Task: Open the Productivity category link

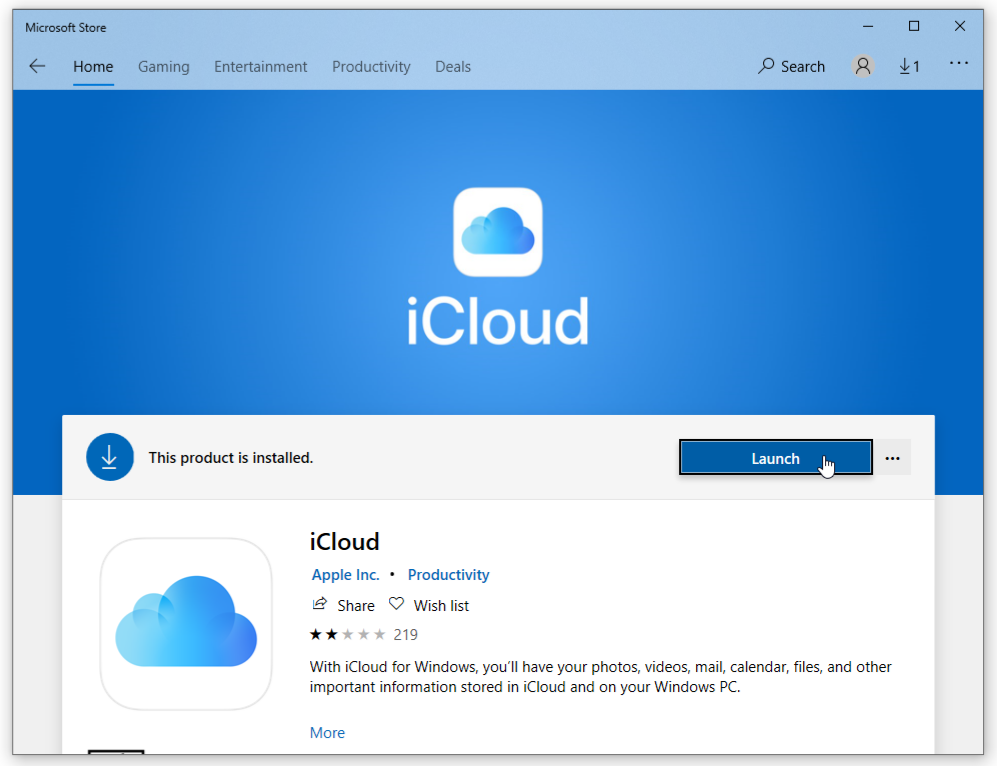Action: tap(448, 575)
